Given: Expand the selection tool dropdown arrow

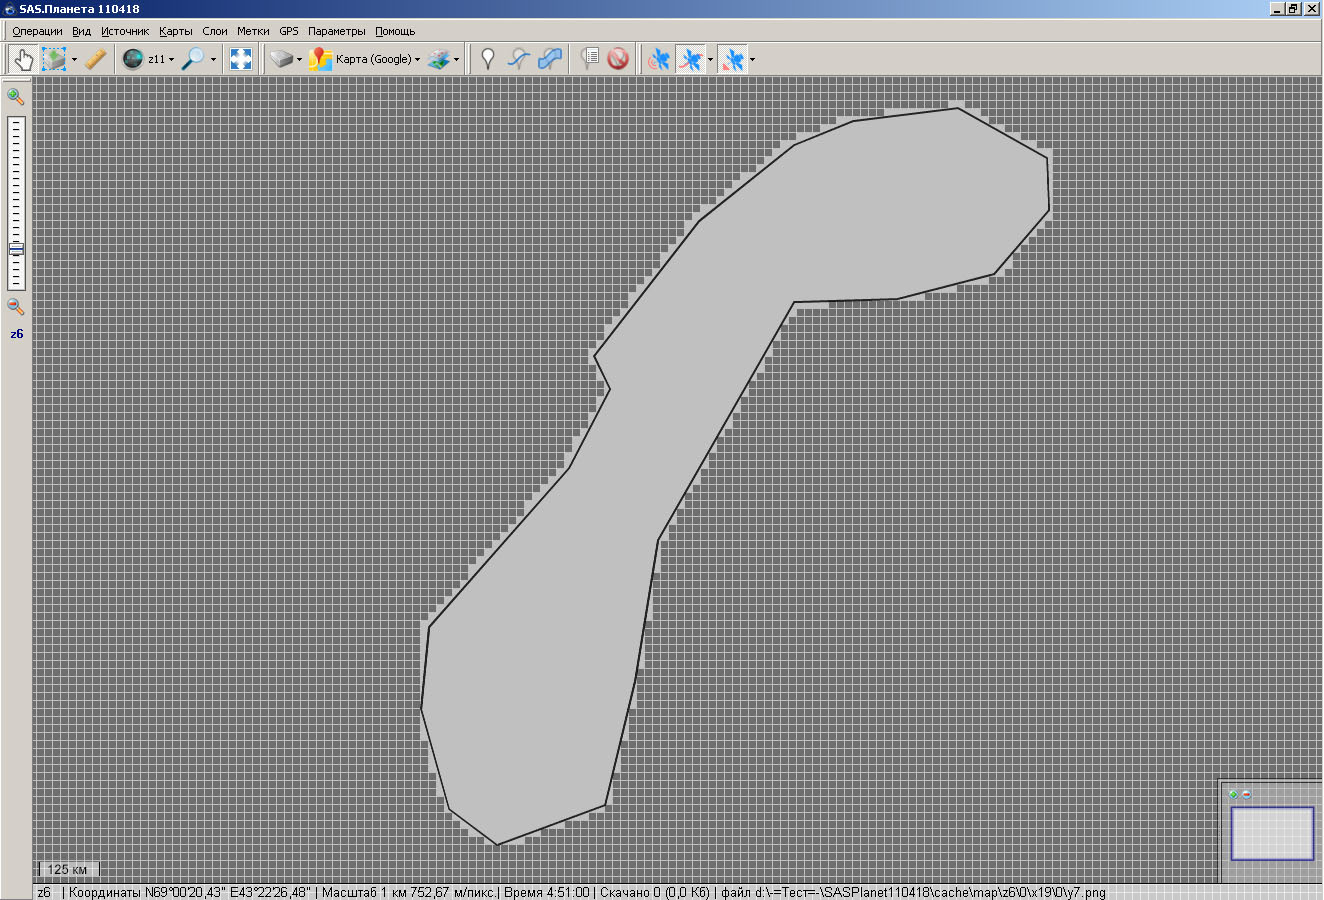Looking at the screenshot, I should 74,60.
